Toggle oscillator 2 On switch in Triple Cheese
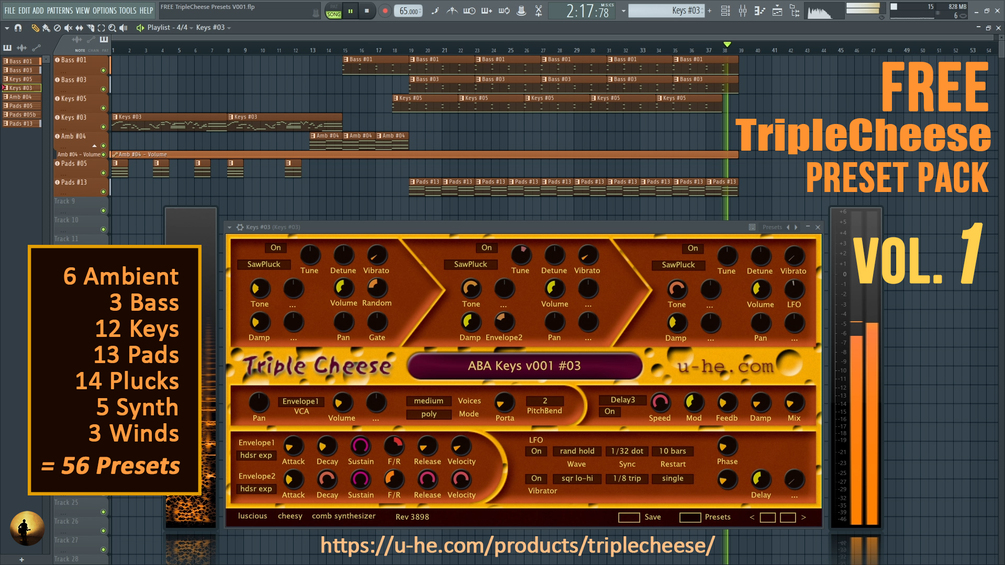Image resolution: width=1005 pixels, height=565 pixels. [x=486, y=248]
